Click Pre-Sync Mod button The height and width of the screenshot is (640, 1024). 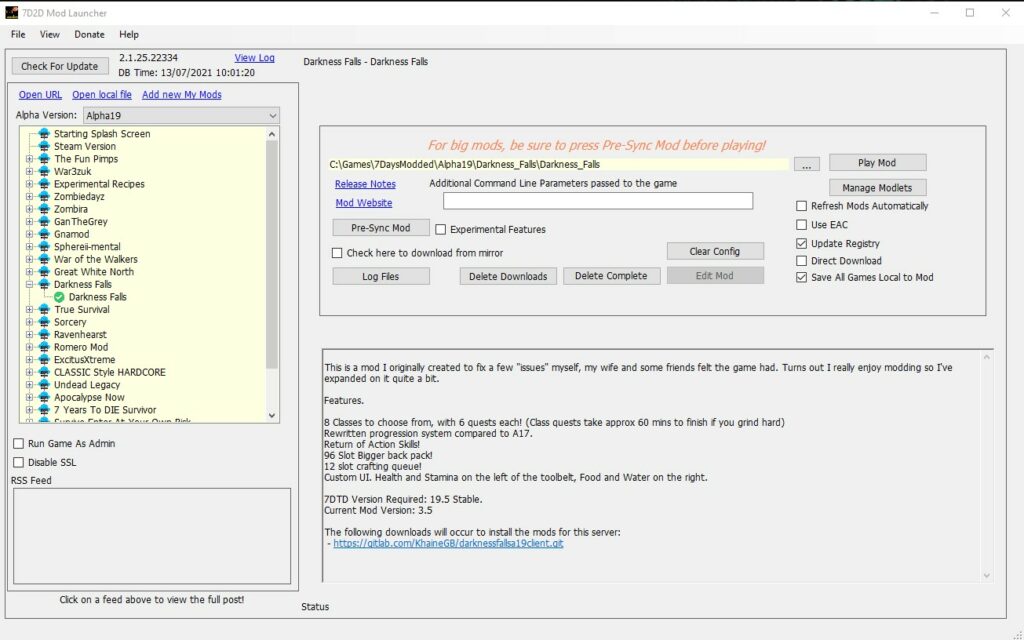tap(381, 228)
